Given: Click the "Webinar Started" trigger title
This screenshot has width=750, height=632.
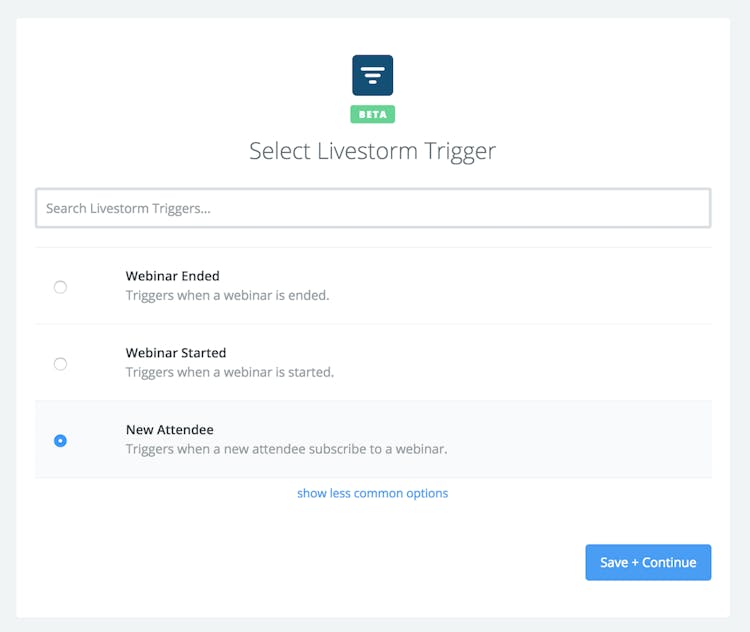Looking at the screenshot, I should 176,353.
